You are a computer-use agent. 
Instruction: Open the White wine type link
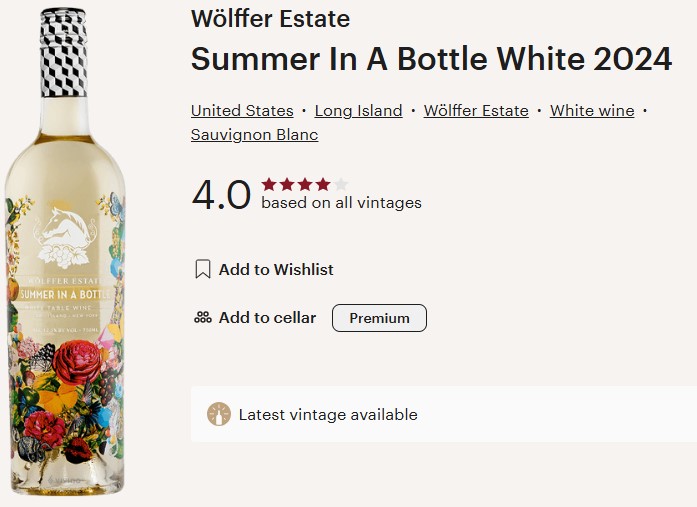point(592,111)
